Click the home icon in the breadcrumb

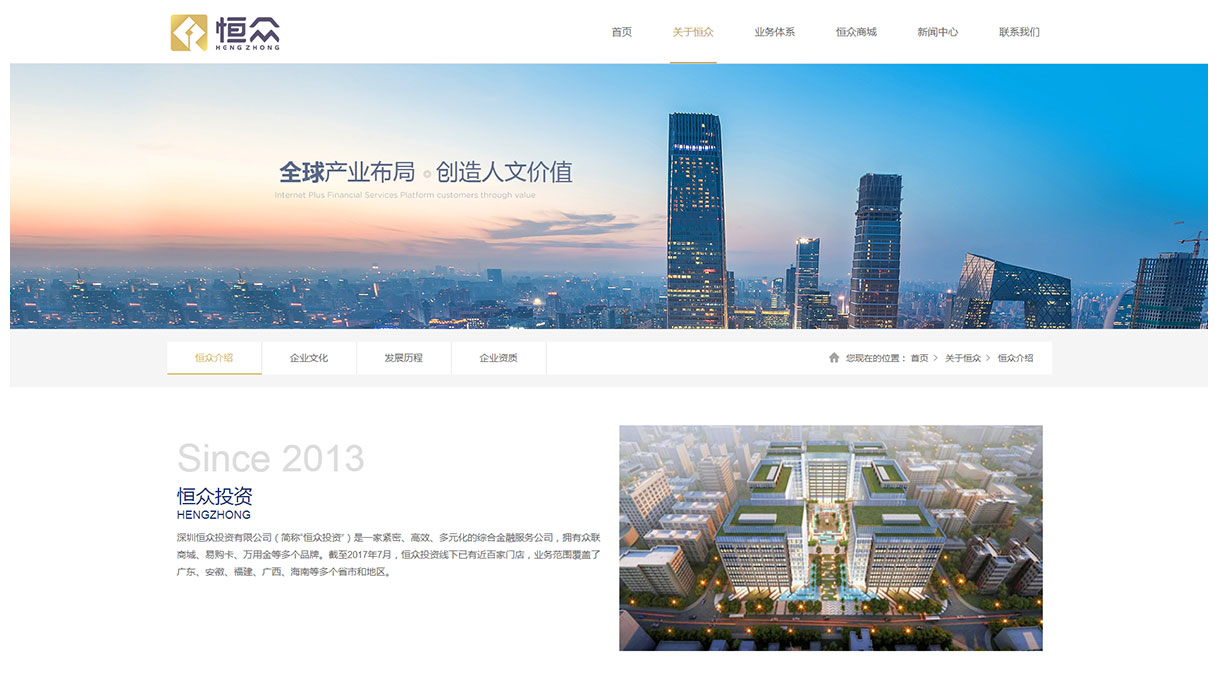point(834,358)
